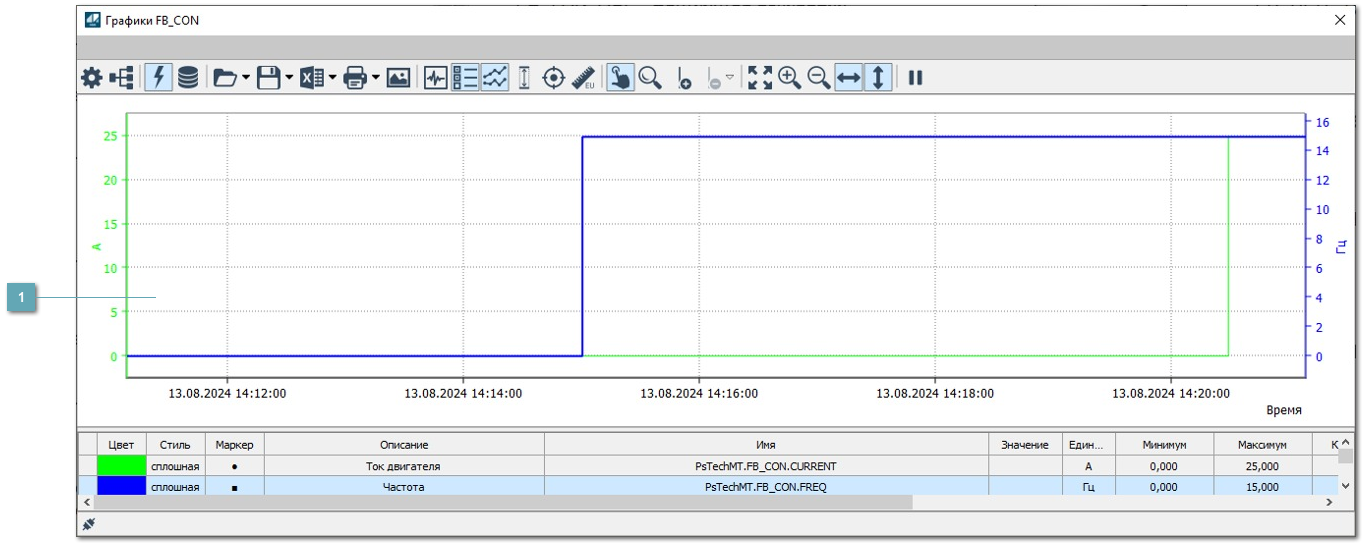Image resolution: width=1365 pixels, height=546 pixels.
Task: Pause the graph updating
Action: coord(915,78)
